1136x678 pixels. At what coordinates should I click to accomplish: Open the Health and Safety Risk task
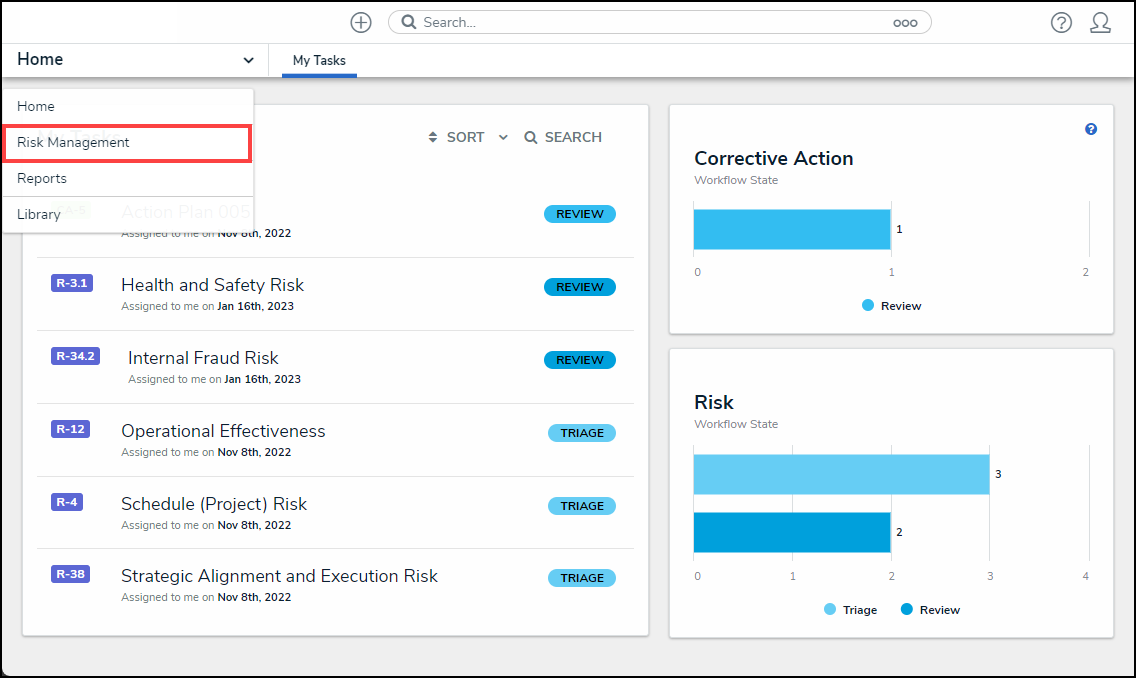pos(212,285)
